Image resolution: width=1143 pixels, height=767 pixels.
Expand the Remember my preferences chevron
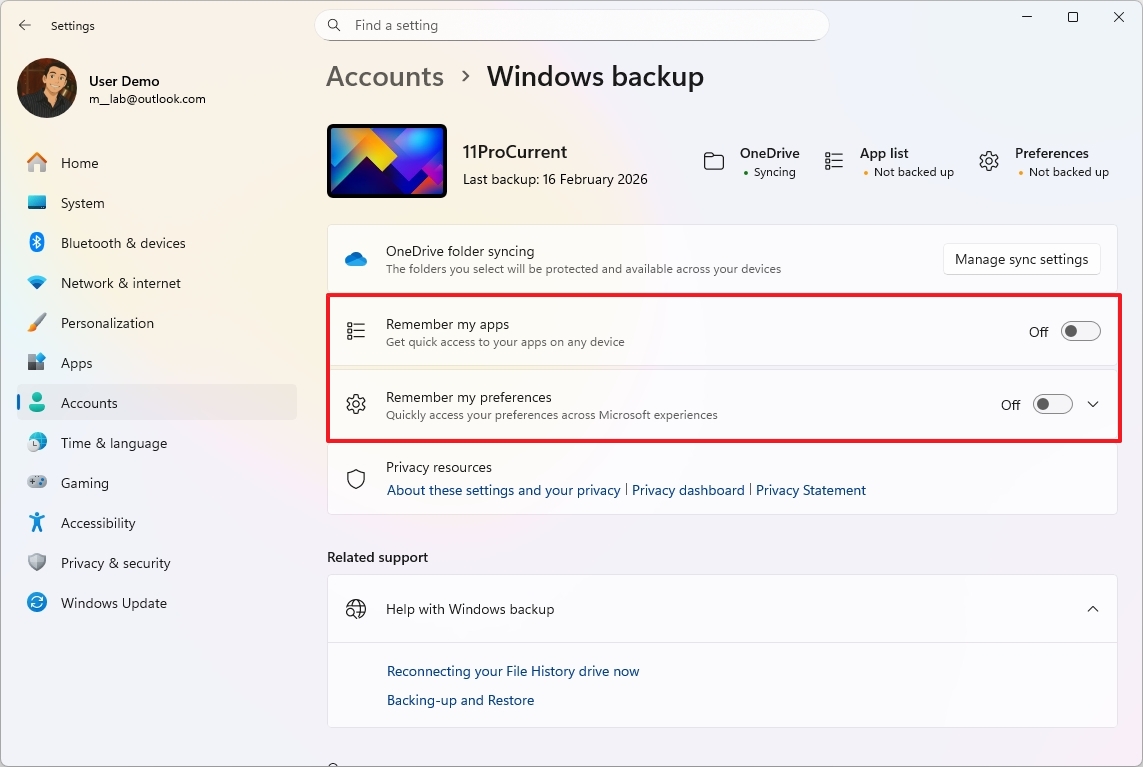click(x=1093, y=404)
